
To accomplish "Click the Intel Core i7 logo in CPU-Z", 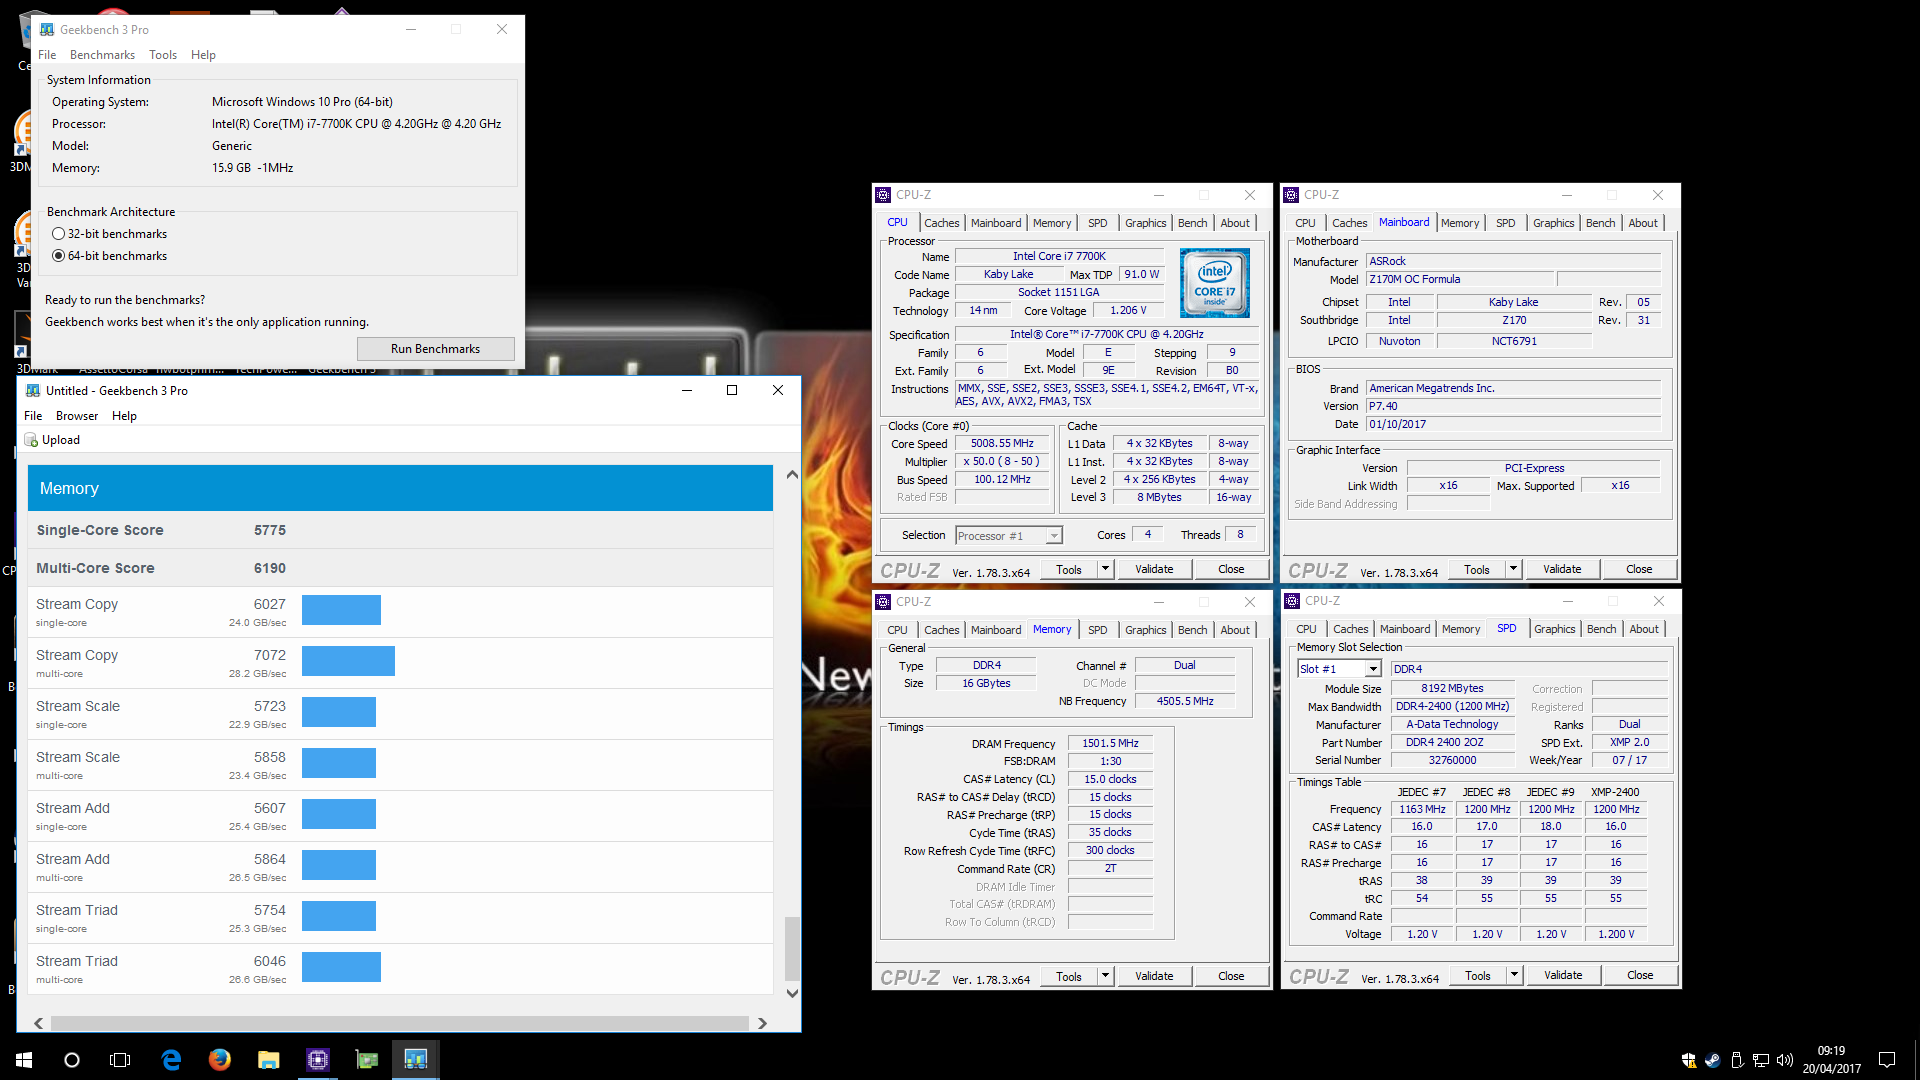I will pos(1214,283).
